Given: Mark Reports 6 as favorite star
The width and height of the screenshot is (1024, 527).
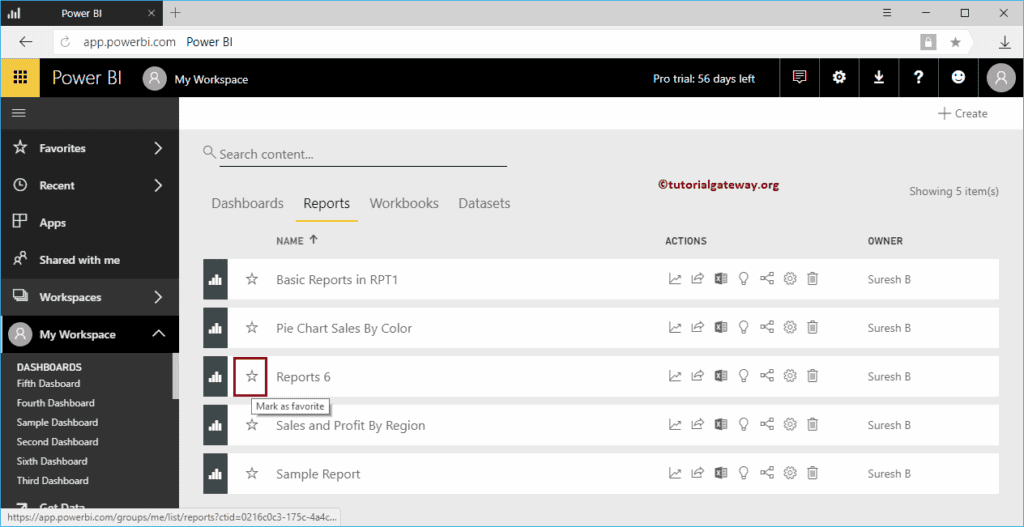Looking at the screenshot, I should (252, 376).
